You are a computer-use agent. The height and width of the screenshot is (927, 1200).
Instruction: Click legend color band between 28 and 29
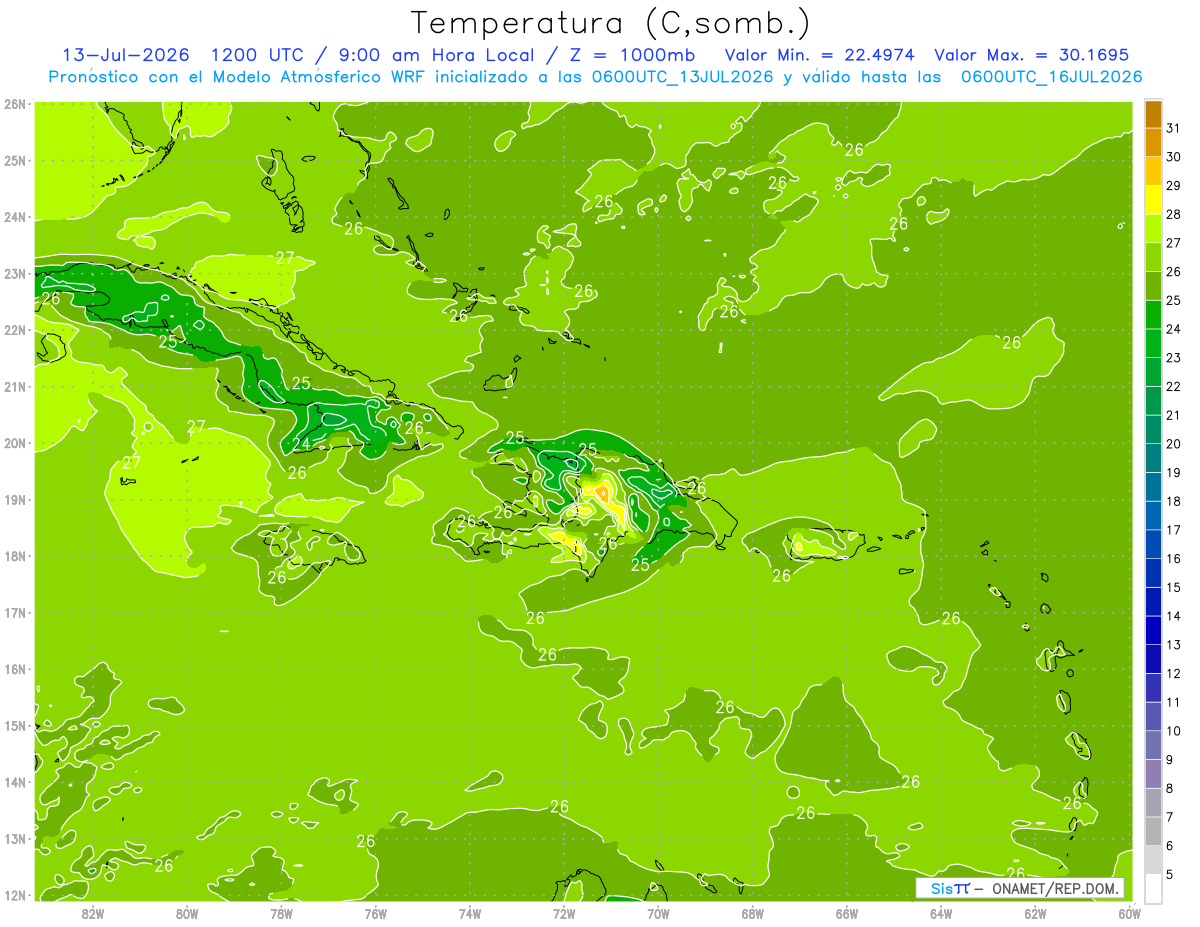(x=1153, y=200)
